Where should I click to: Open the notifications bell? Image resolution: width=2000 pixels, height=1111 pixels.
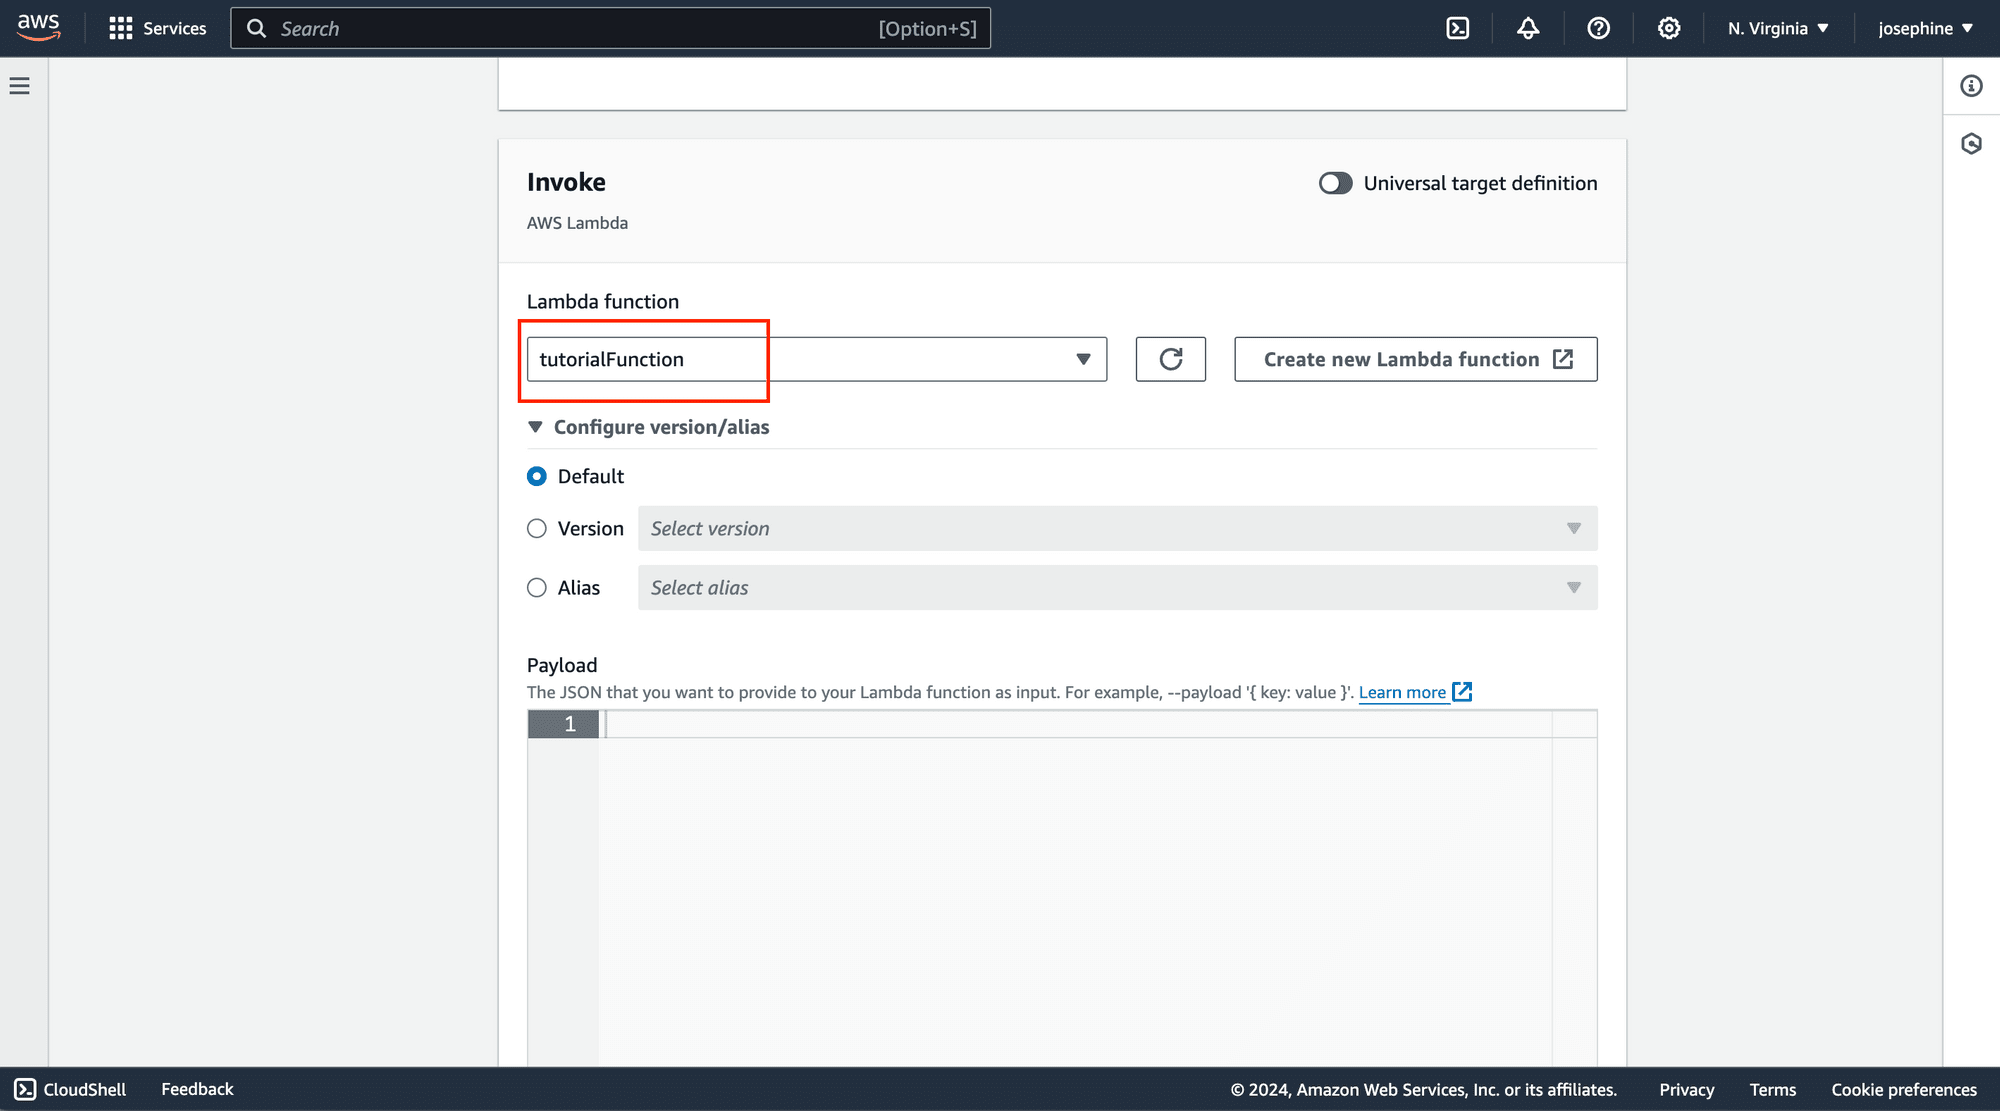[x=1528, y=28]
